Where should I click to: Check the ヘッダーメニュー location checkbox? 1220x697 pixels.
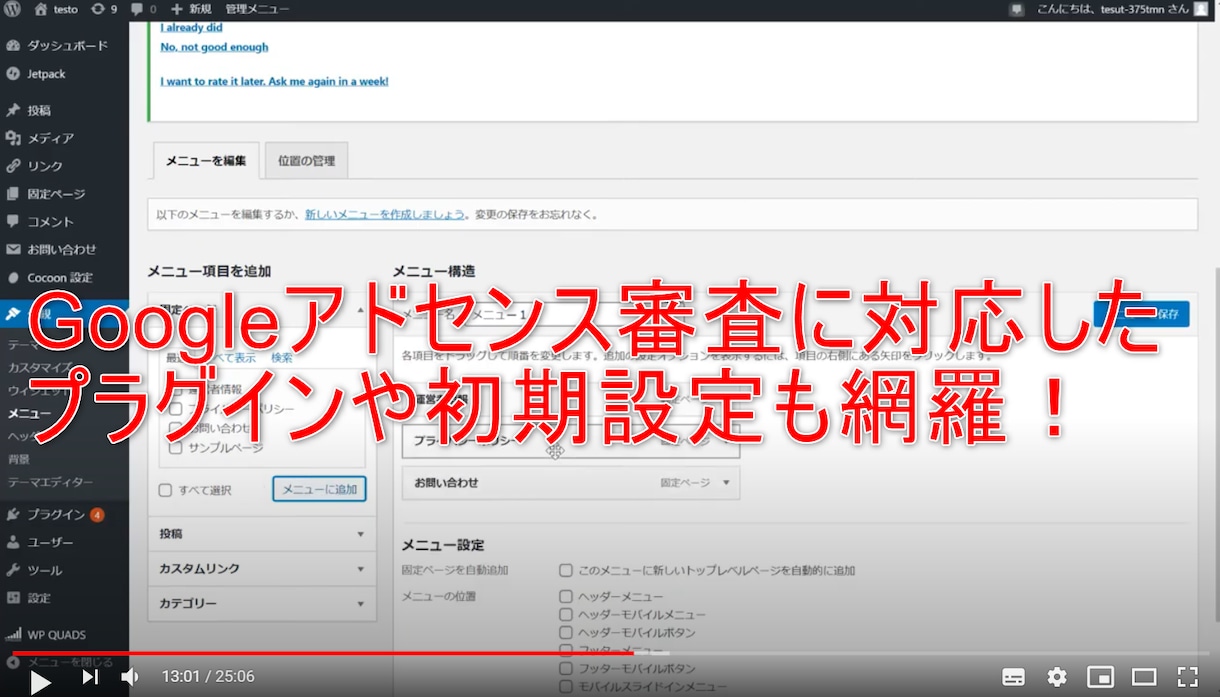[x=566, y=597]
